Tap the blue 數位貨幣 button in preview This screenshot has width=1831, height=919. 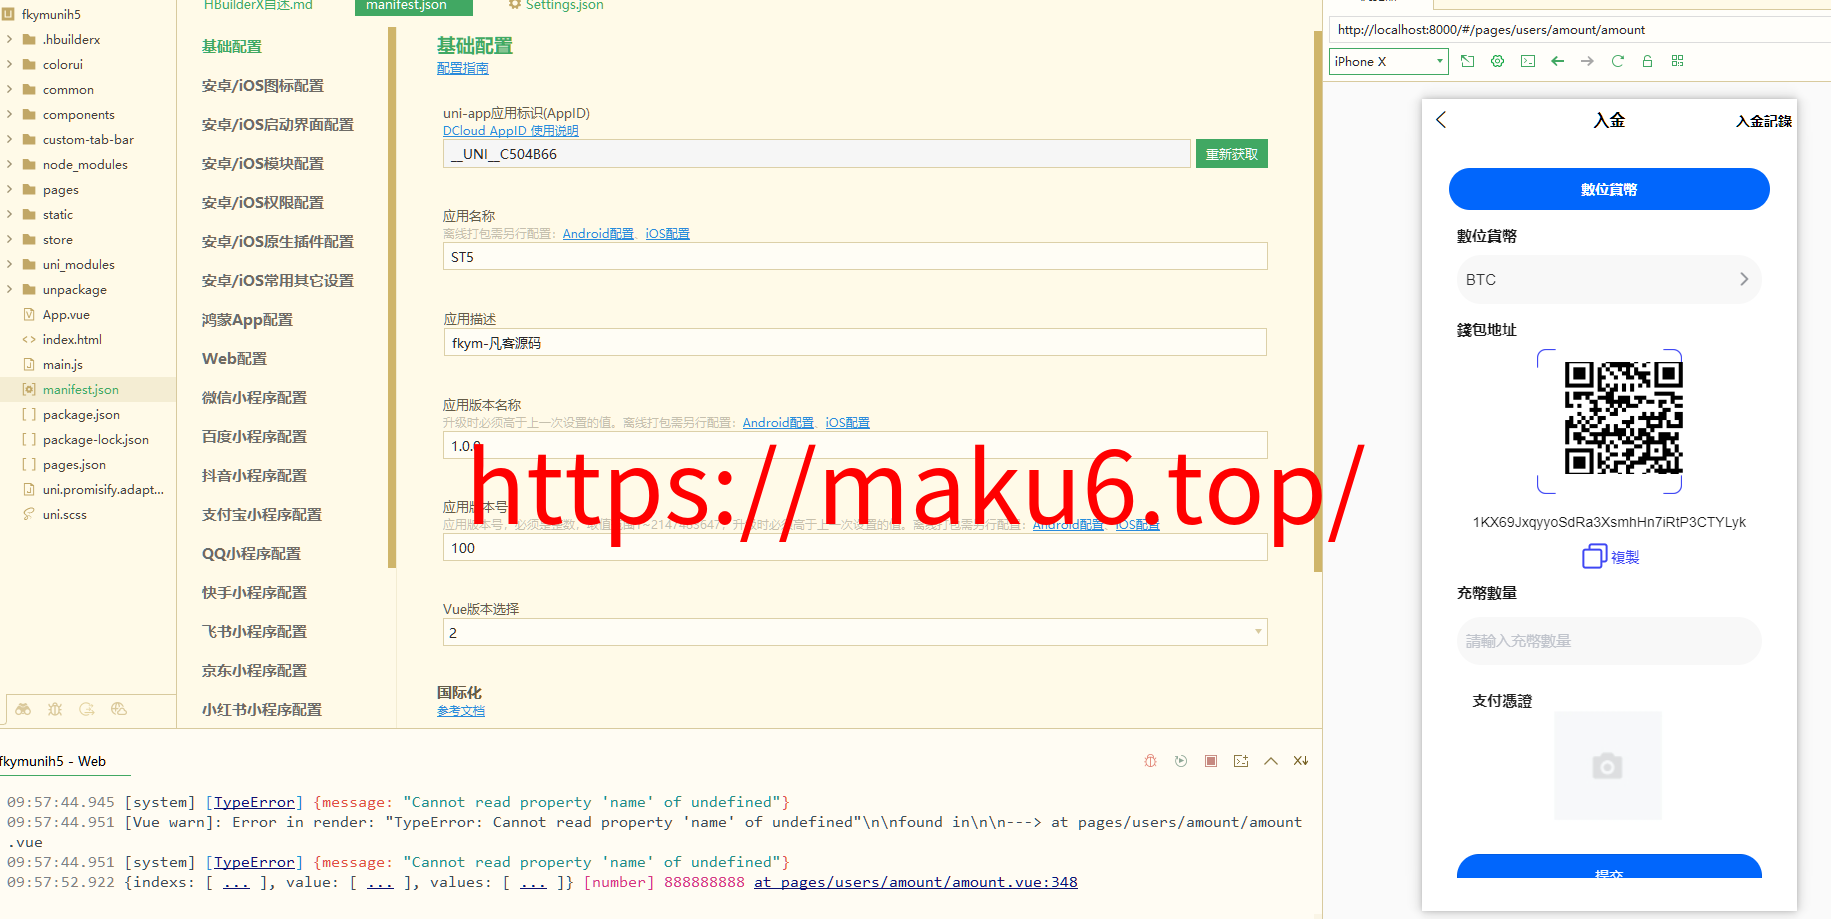[1609, 189]
